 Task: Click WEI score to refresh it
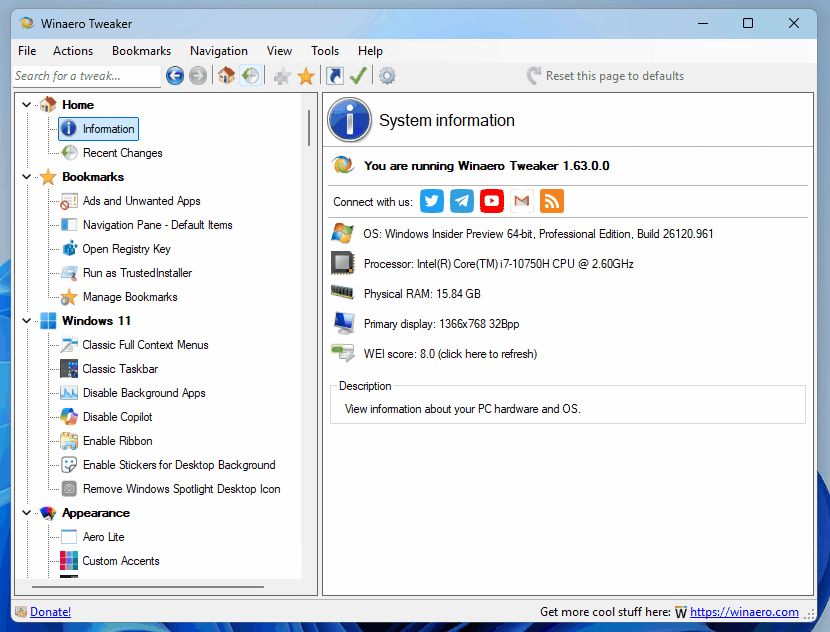(449, 354)
